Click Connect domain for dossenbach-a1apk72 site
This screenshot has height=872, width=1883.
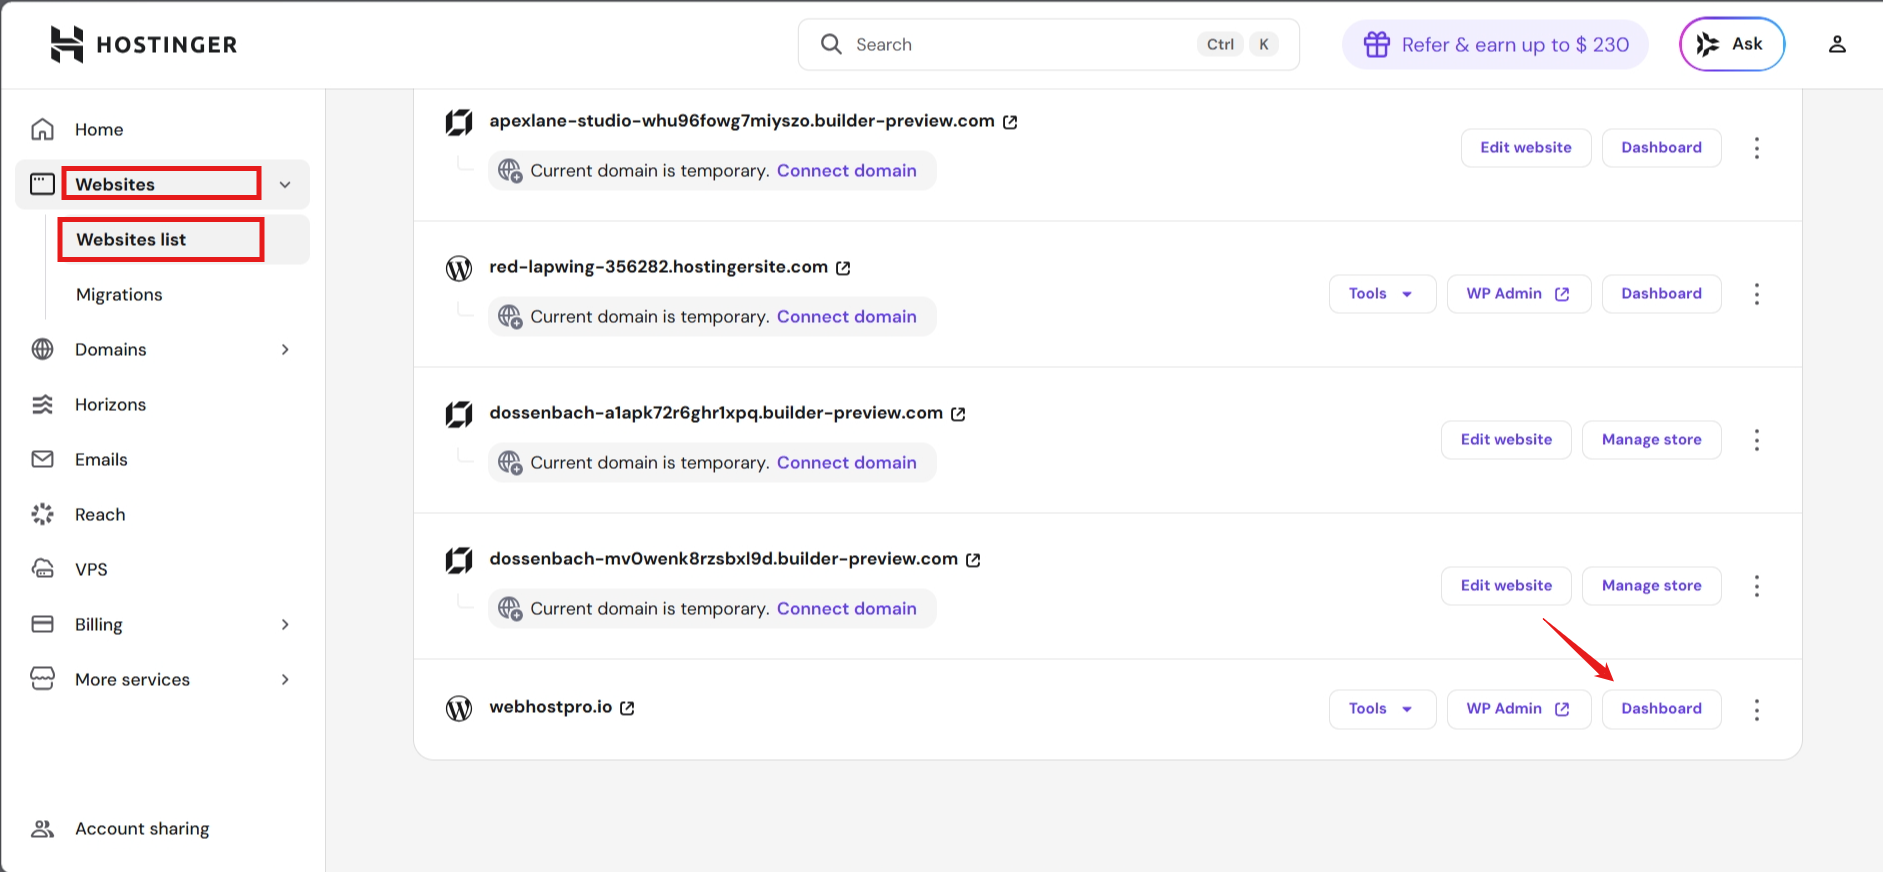coord(846,462)
